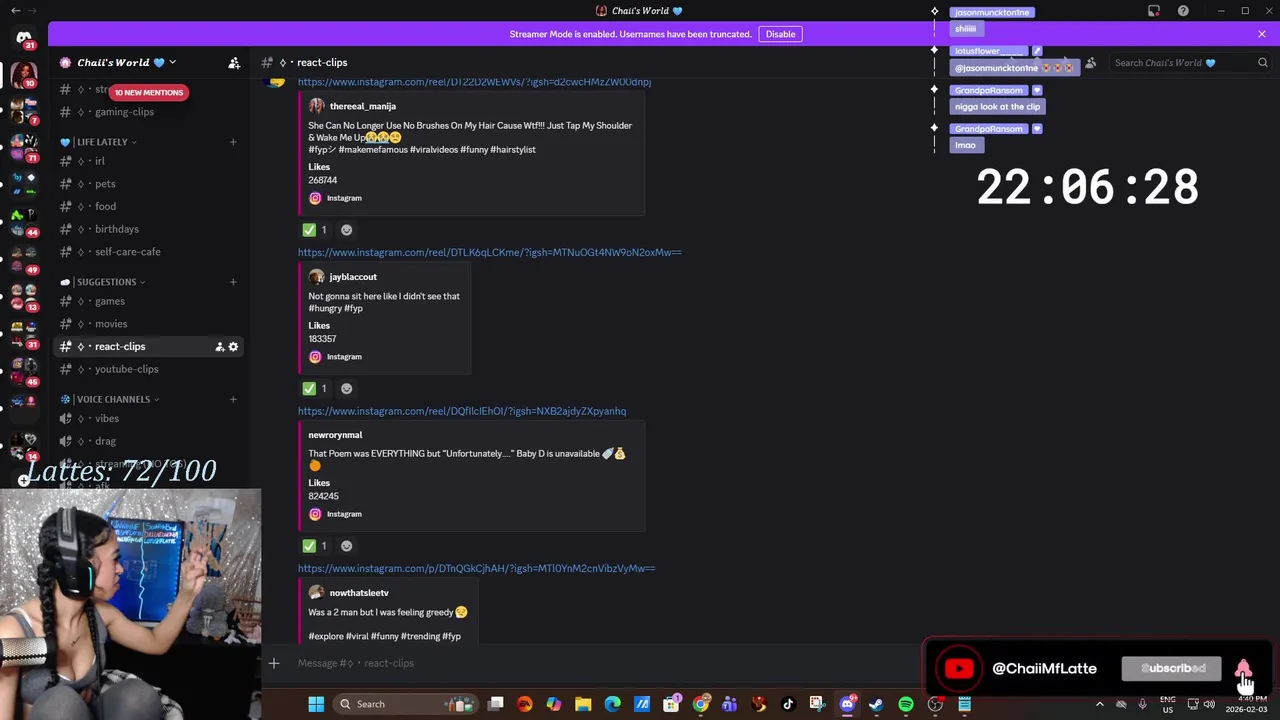Open react-clips channel settings gear
Viewport: 1280px width, 720px height.
click(x=234, y=346)
